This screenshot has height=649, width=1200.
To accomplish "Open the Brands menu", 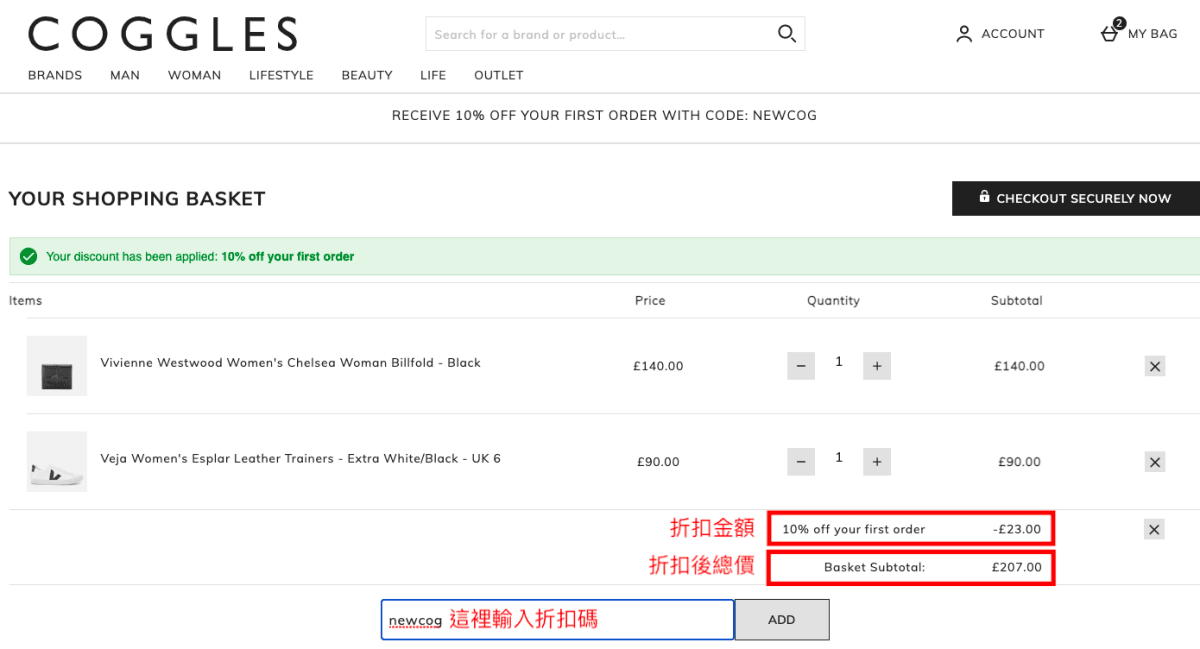I will [x=55, y=75].
